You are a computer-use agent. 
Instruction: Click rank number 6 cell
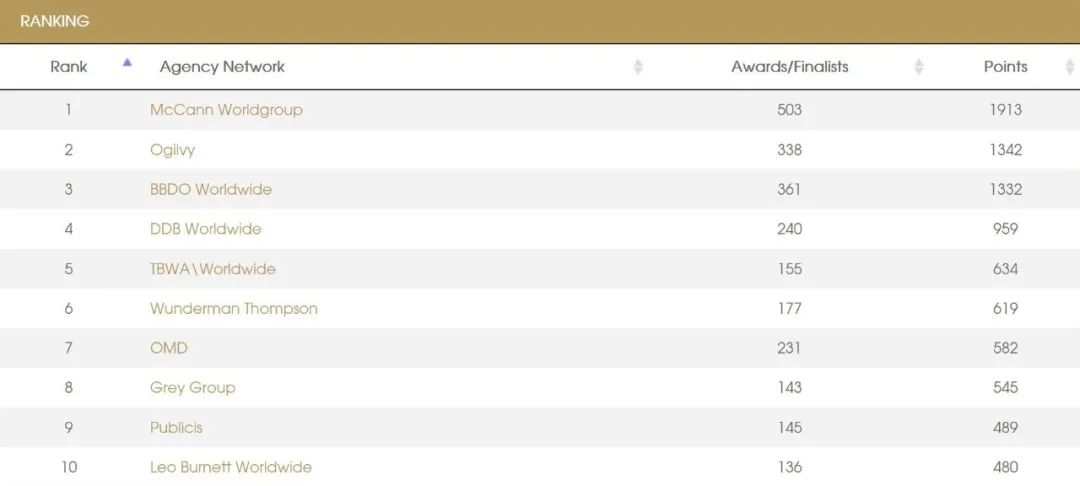tap(69, 308)
